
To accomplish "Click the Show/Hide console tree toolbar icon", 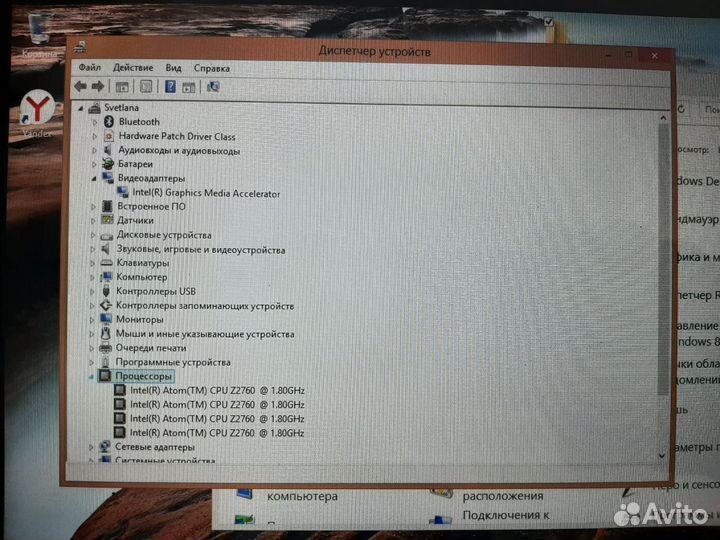I will (x=122, y=86).
